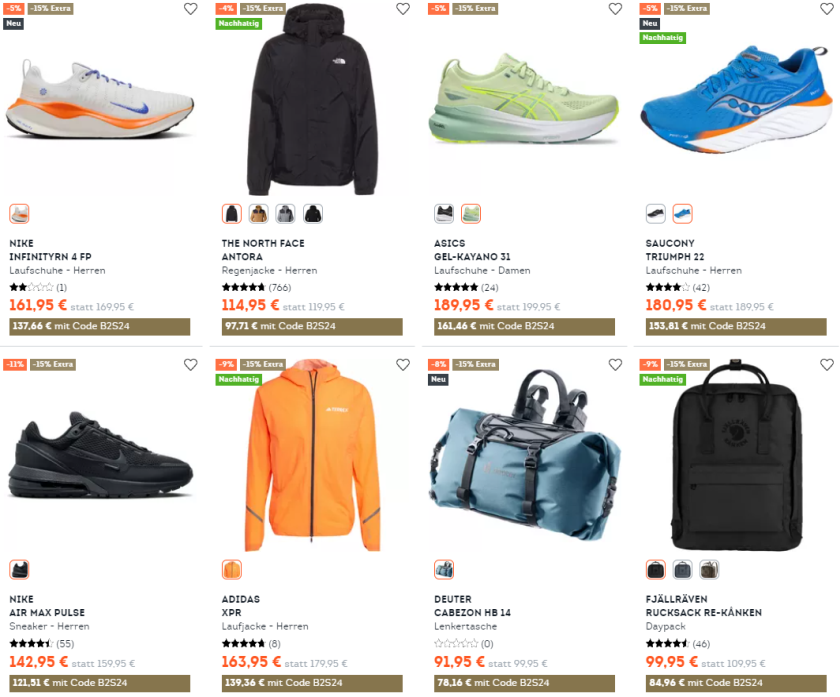Screen dimensions: 840x697
Task: Click the 78,16 € mit Code B2S24 banner
Action: click(524, 683)
